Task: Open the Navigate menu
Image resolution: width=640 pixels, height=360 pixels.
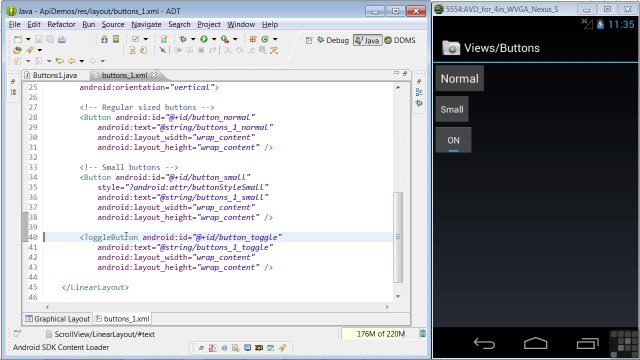Action: [x=146, y=24]
